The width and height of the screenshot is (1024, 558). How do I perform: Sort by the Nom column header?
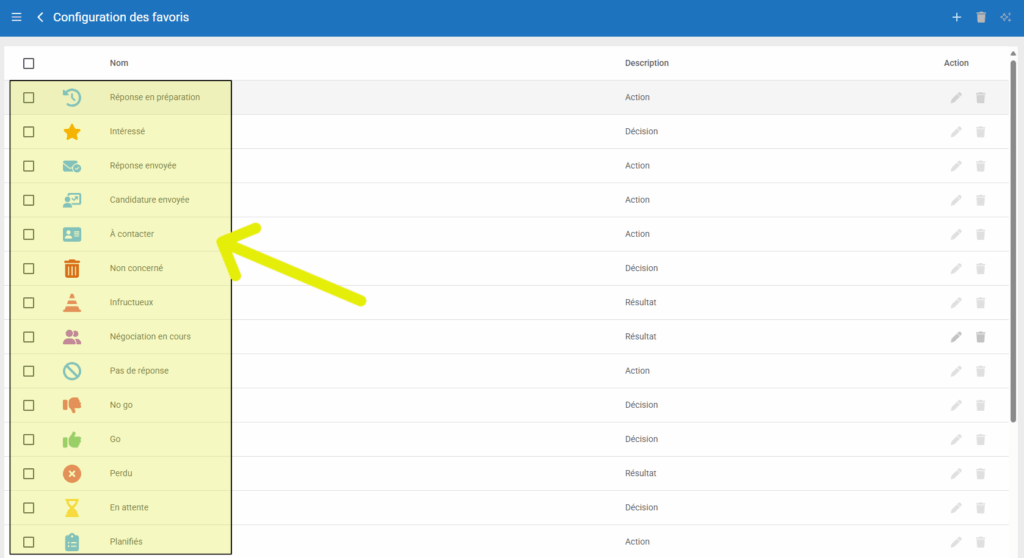tap(119, 63)
